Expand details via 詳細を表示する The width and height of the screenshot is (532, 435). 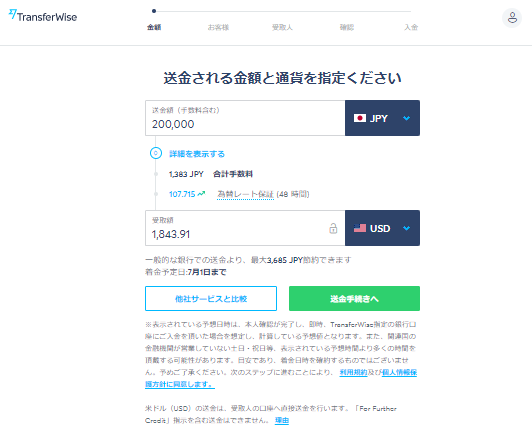197,154
